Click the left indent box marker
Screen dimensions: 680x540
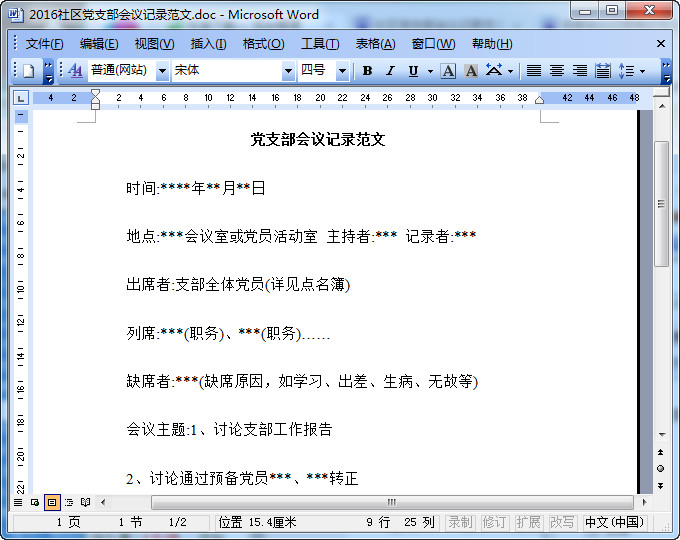click(95, 106)
